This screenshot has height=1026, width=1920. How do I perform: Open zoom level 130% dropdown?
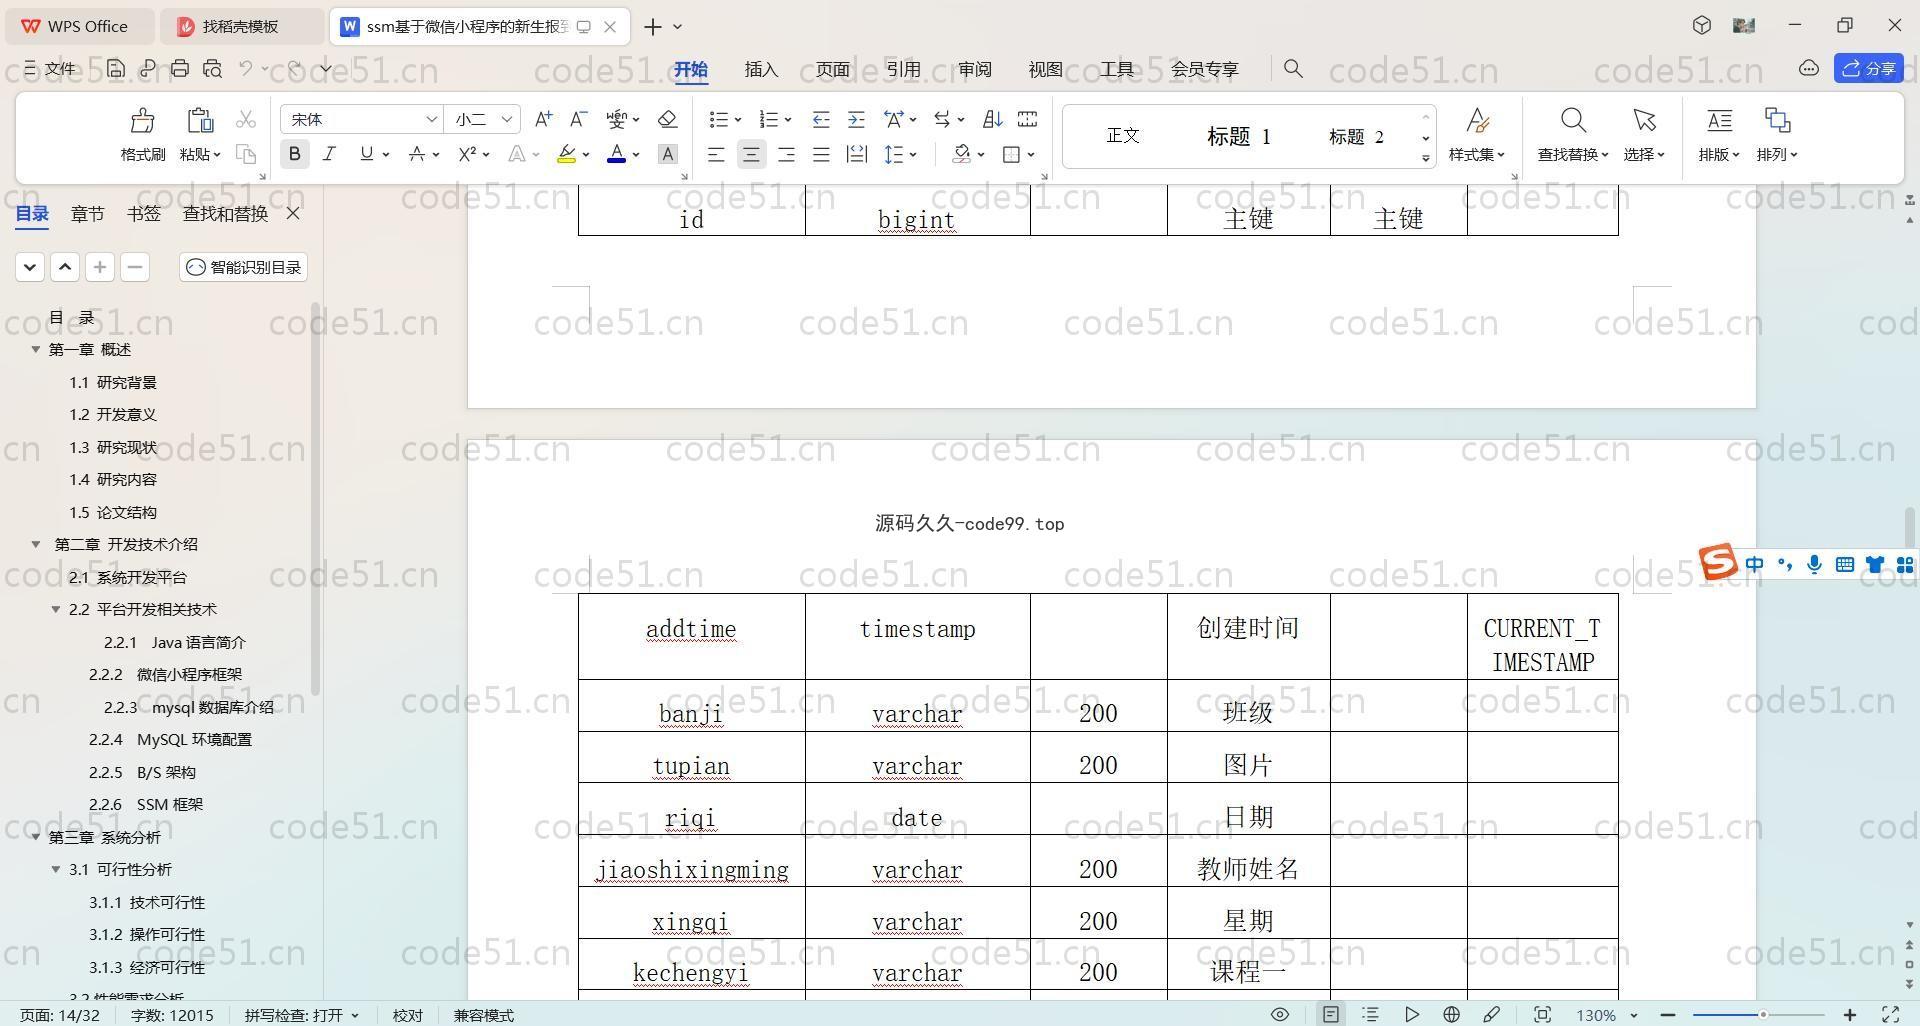pyautogui.click(x=1633, y=1015)
